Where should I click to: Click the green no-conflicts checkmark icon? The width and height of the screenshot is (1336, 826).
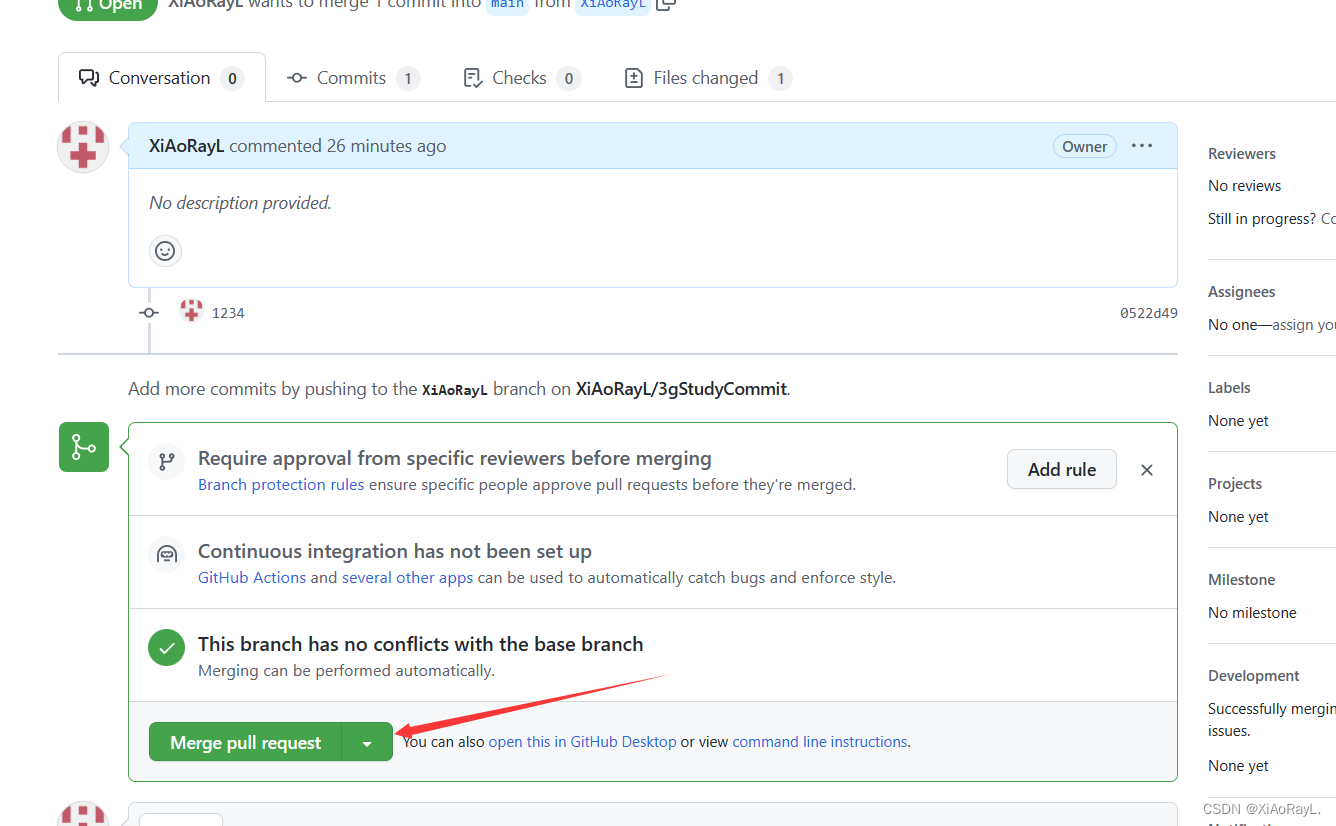pos(166,647)
